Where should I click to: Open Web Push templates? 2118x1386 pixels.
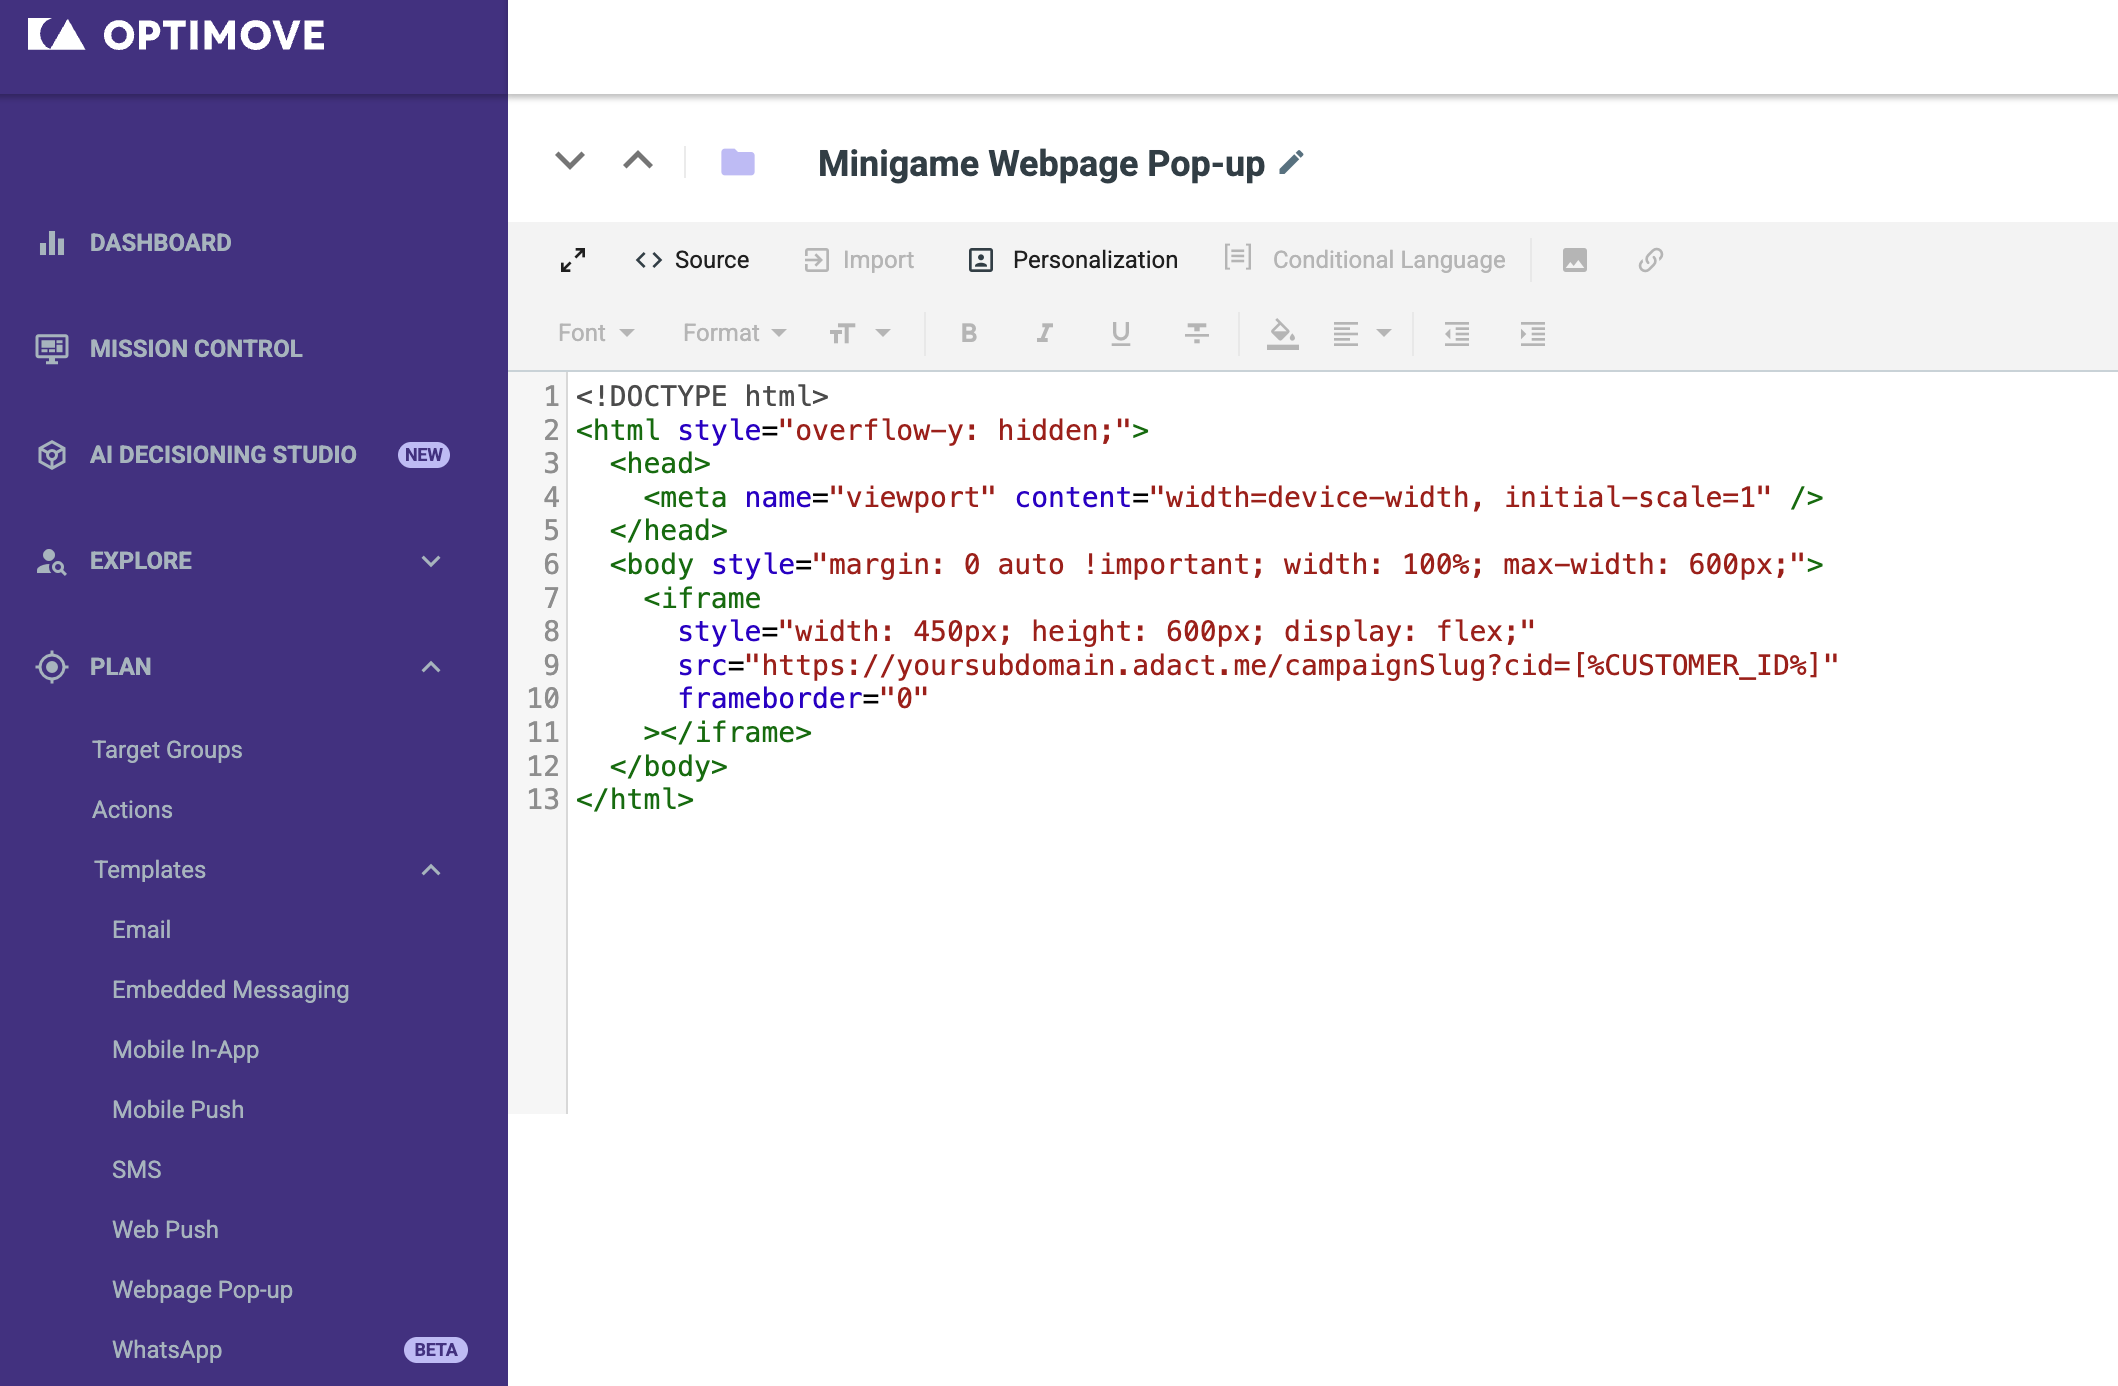[165, 1230]
